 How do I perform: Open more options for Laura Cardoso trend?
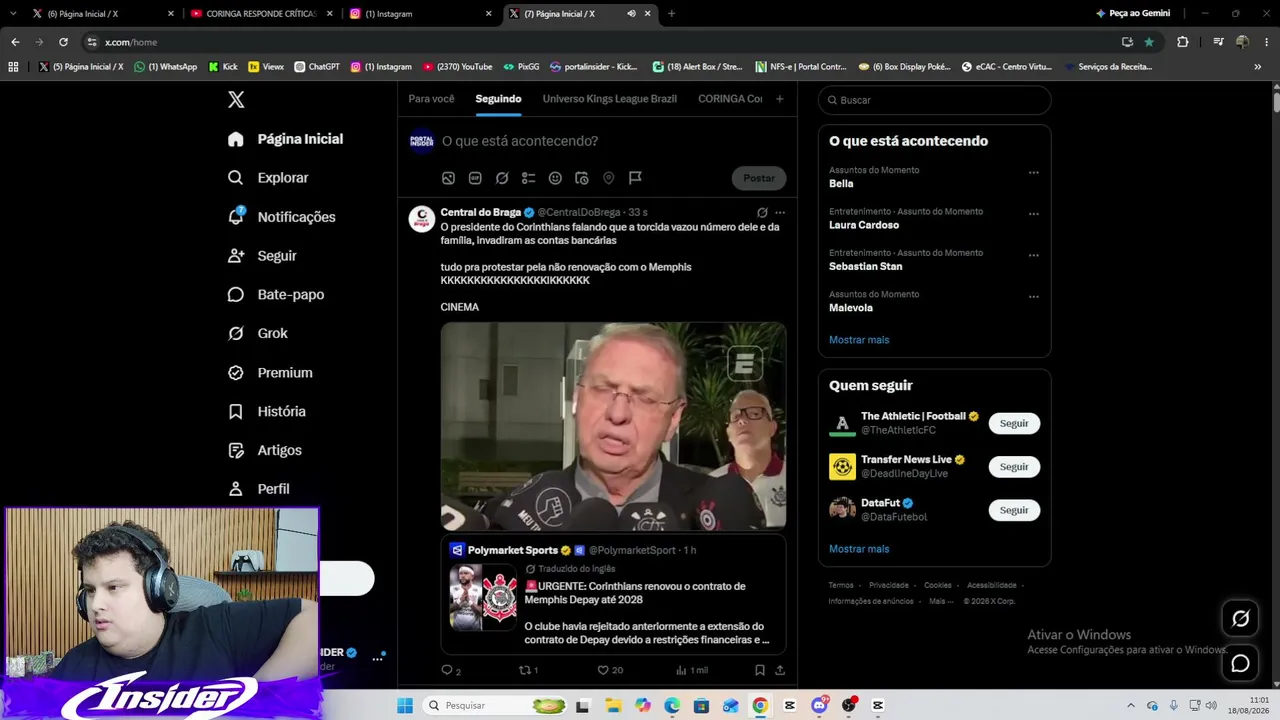1034,214
